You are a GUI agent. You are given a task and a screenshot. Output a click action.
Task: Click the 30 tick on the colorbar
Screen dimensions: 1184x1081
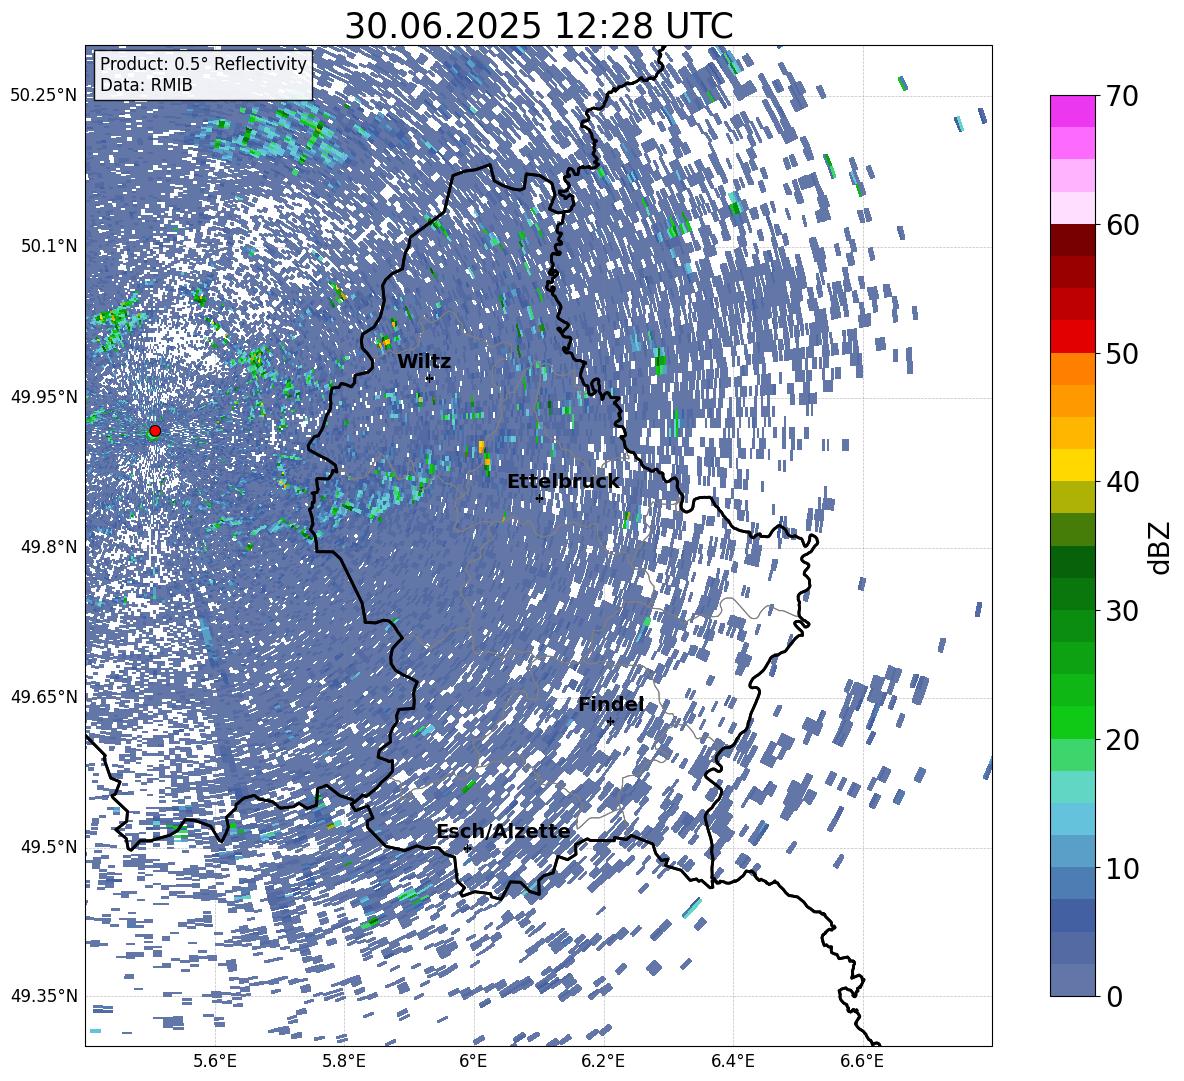(1123, 610)
